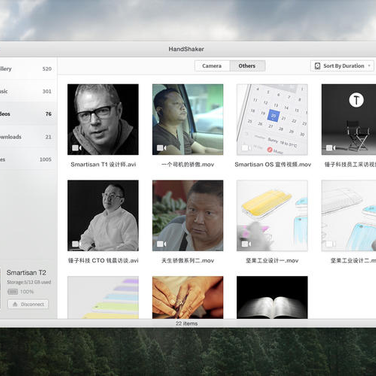
Task: Select the Music sidebar item (301)
Action: (28, 91)
